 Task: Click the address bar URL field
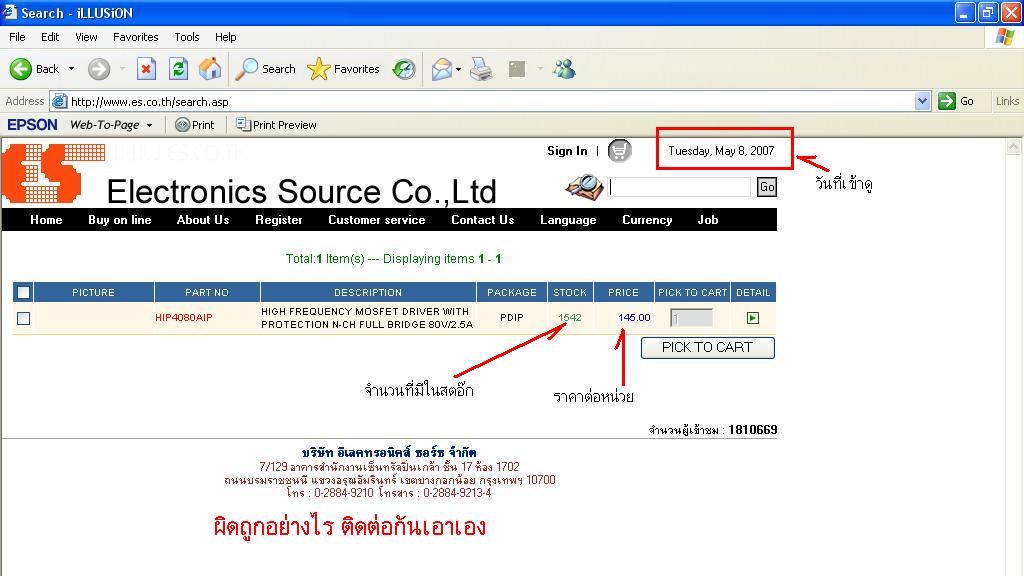(x=483, y=101)
